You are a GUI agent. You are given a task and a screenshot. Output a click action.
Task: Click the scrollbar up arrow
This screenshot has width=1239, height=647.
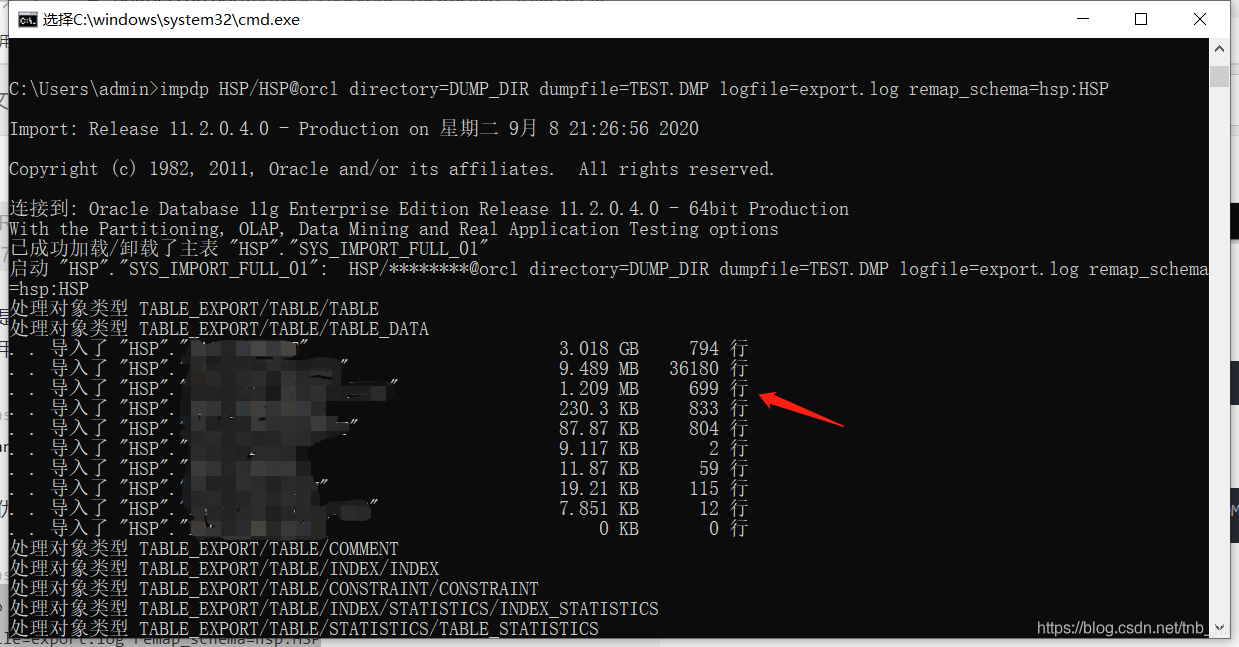tap(1219, 48)
